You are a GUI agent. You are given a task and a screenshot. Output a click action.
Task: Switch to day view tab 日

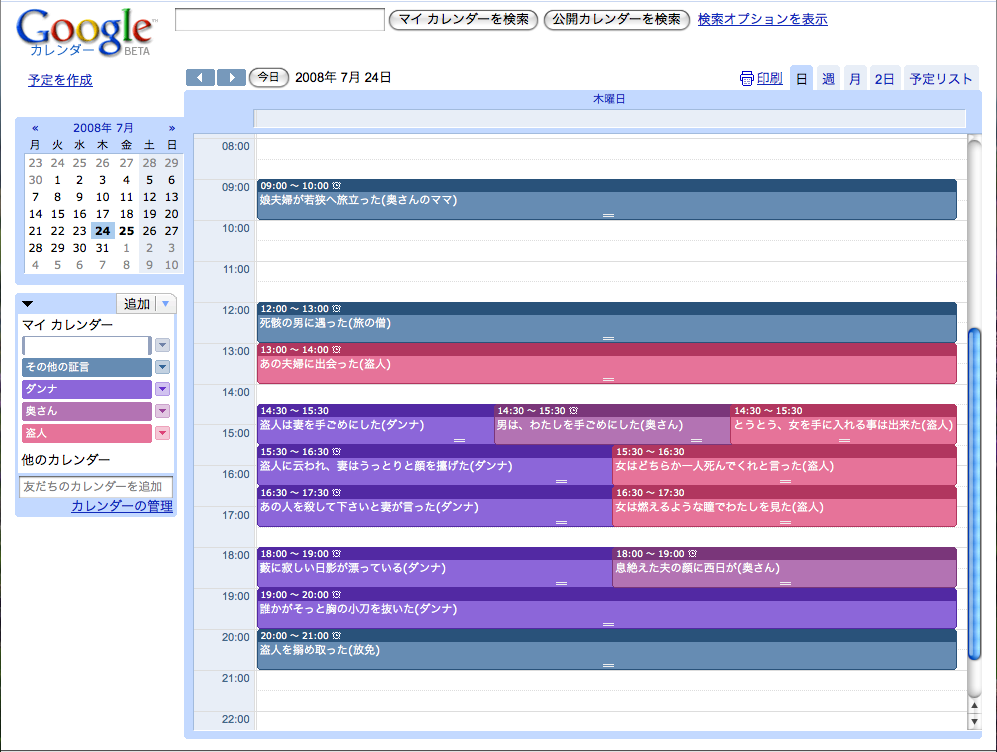tap(802, 79)
